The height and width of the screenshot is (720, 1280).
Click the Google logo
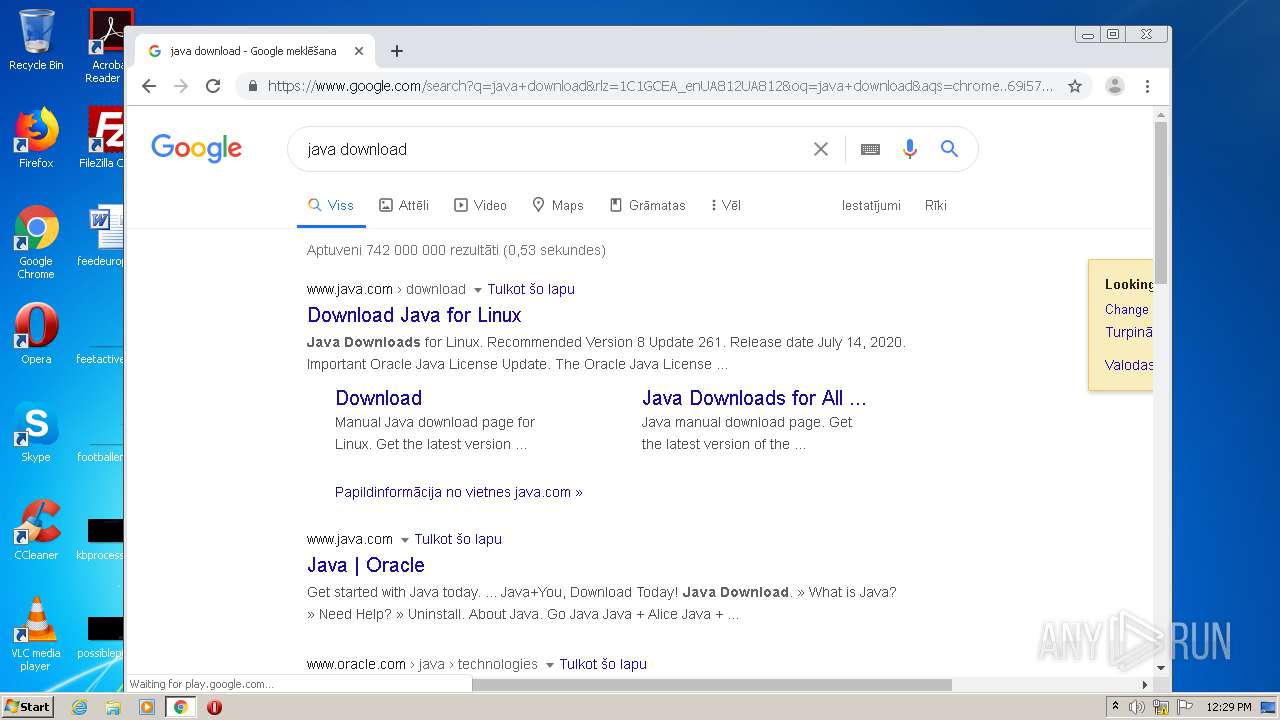point(196,149)
